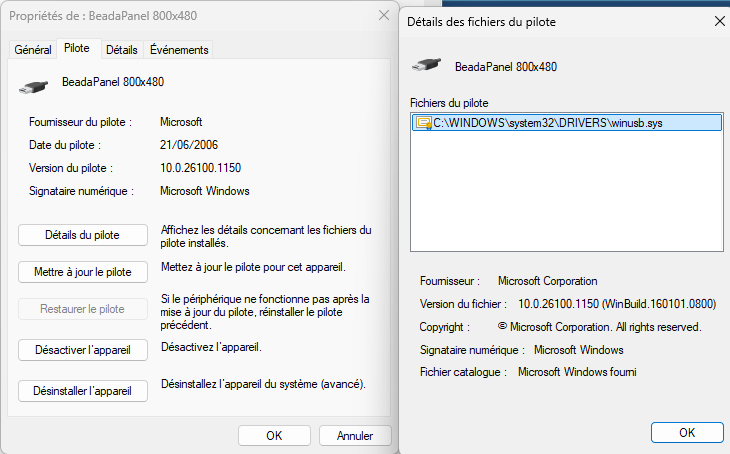Open the Général tab
Viewport: 730px width, 454px height.
pos(33,50)
